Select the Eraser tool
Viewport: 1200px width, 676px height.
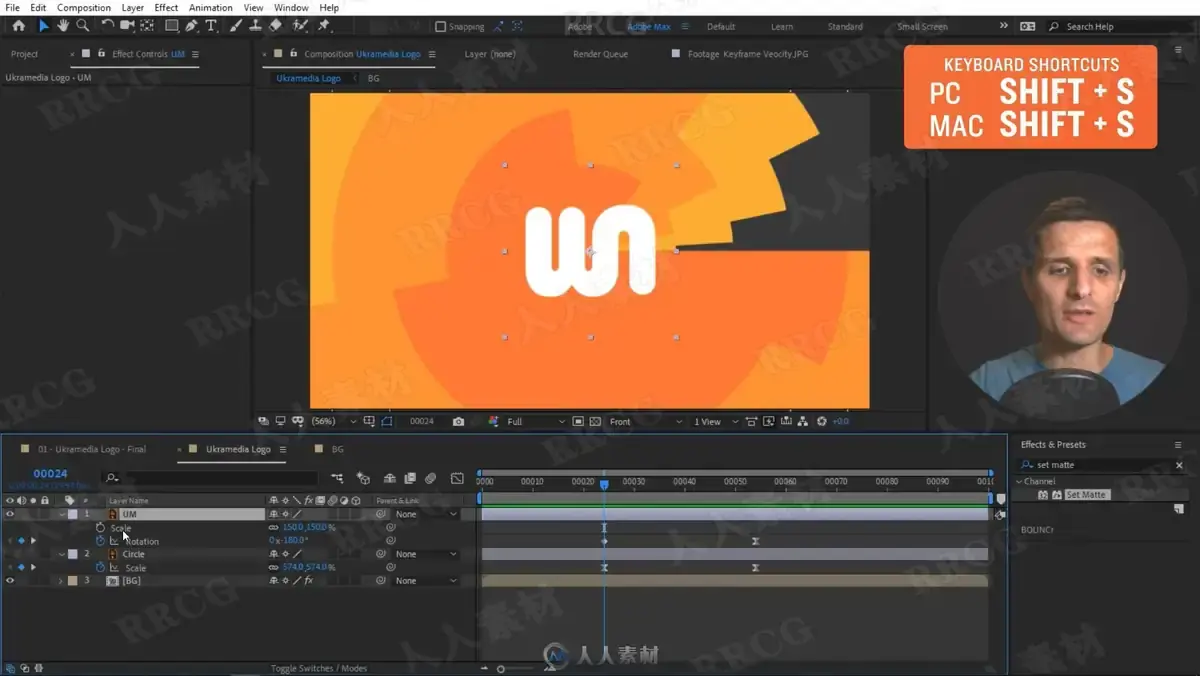point(275,26)
